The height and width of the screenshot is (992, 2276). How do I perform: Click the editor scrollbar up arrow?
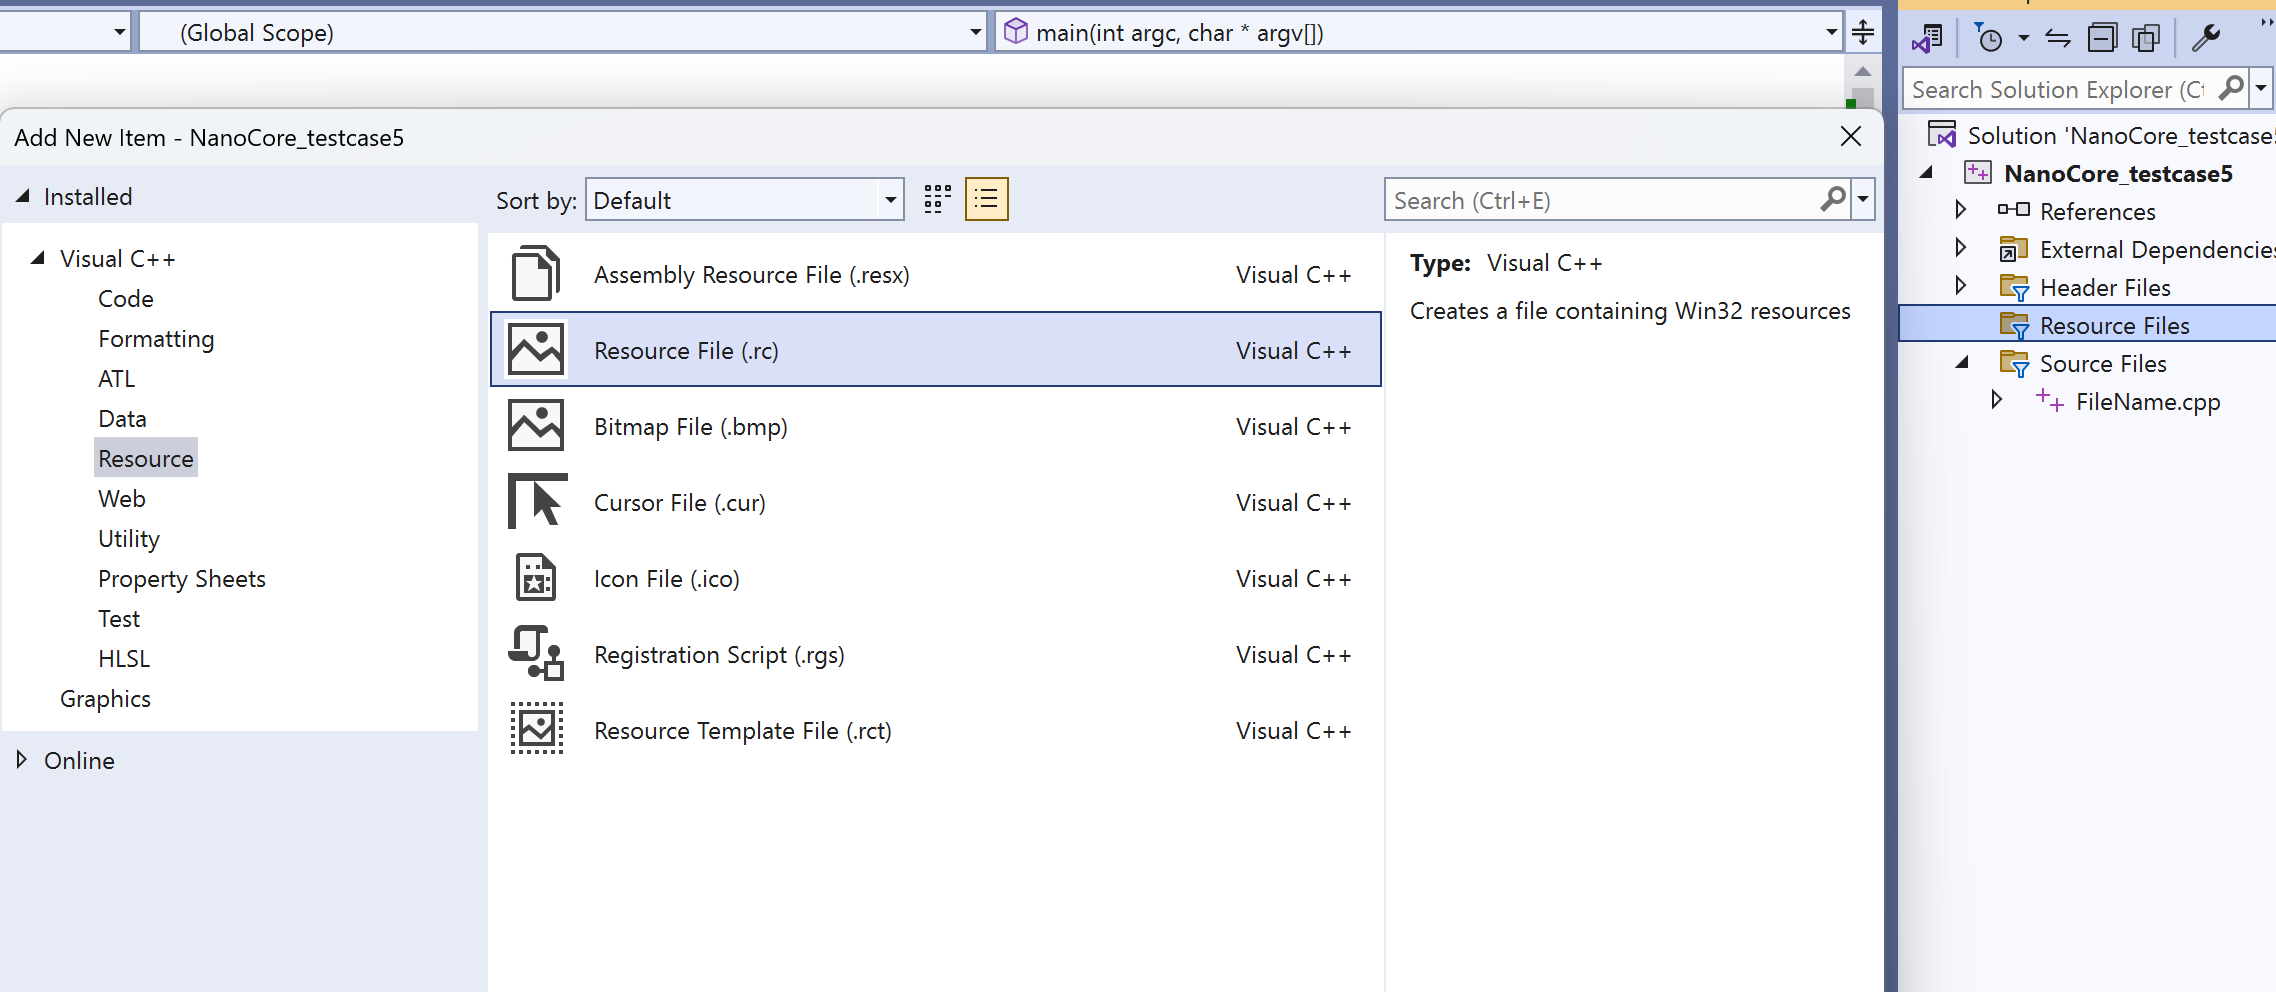pos(1862,72)
